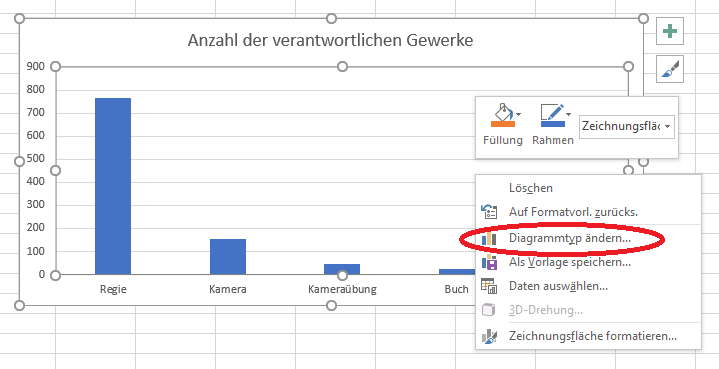Click the data table icon beside Daten auswählen
The height and width of the screenshot is (369, 719).
489,286
